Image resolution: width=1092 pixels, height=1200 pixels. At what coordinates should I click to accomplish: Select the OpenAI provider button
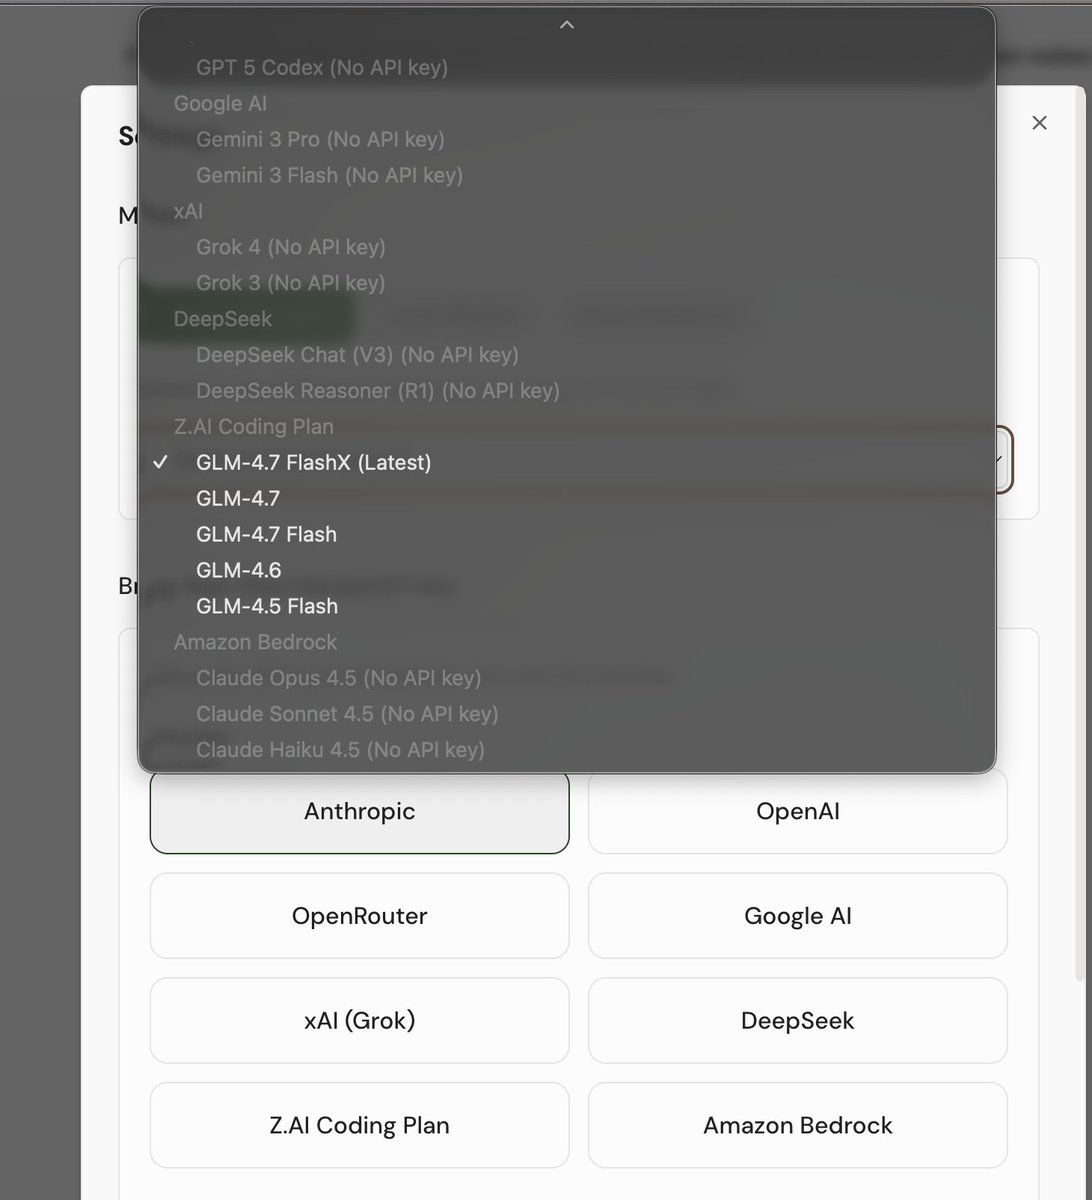pyautogui.click(x=797, y=811)
